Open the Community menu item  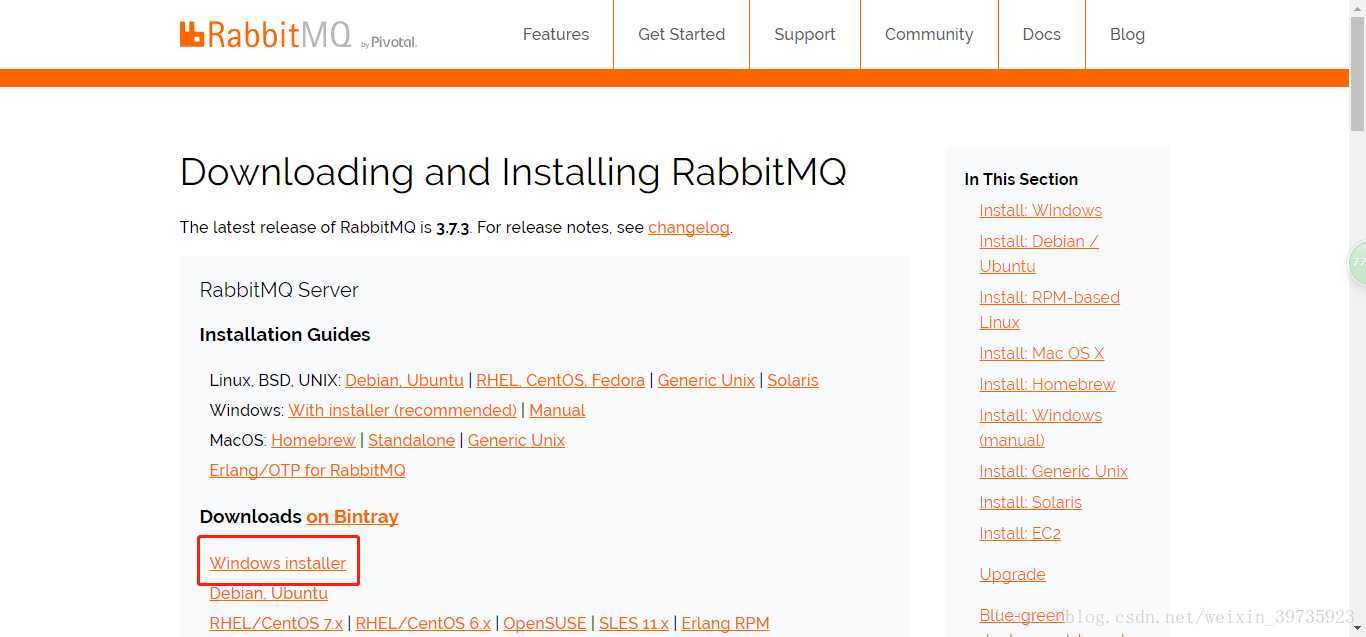point(929,34)
